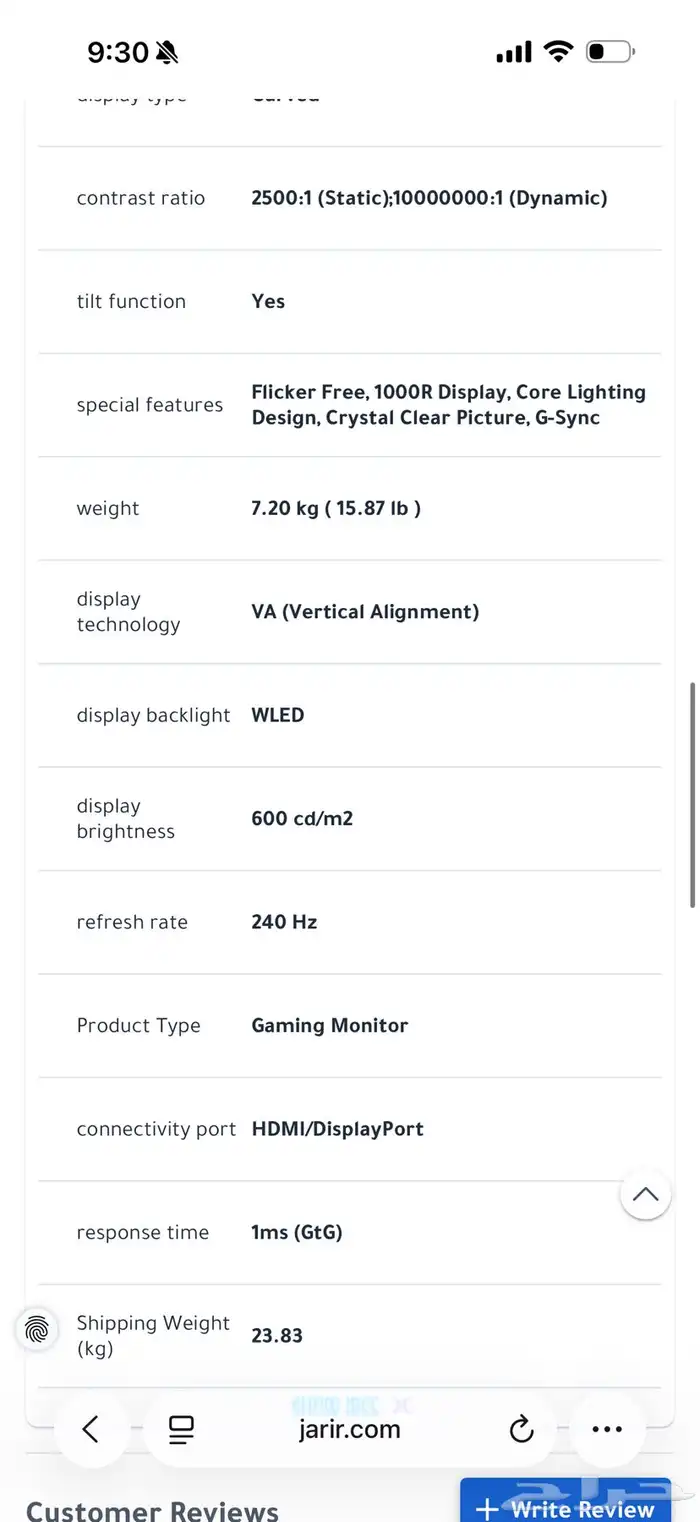Open the browser options ellipsis menu

[608, 1429]
